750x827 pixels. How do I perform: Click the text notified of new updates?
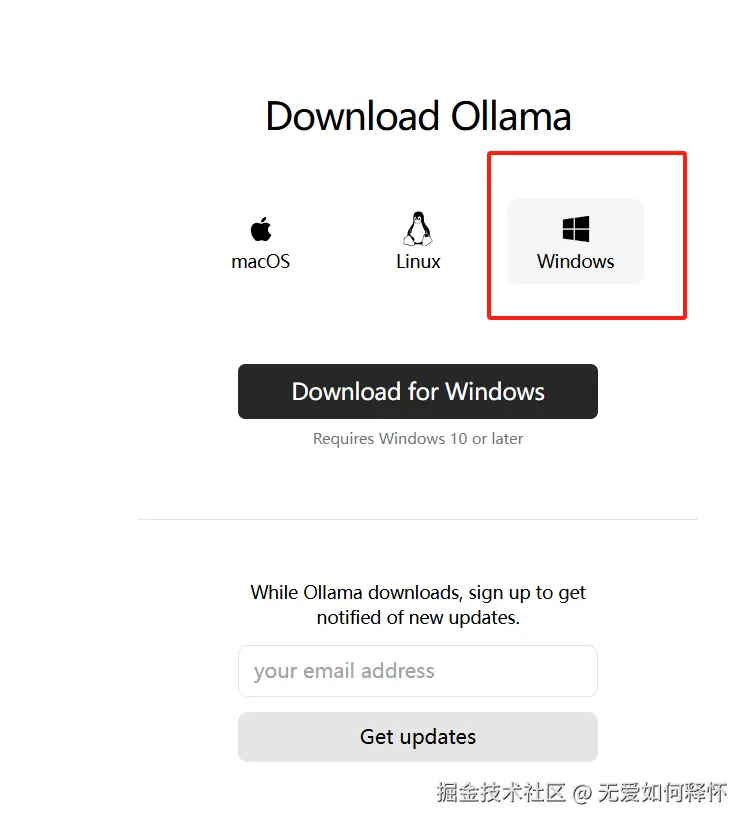click(418, 618)
